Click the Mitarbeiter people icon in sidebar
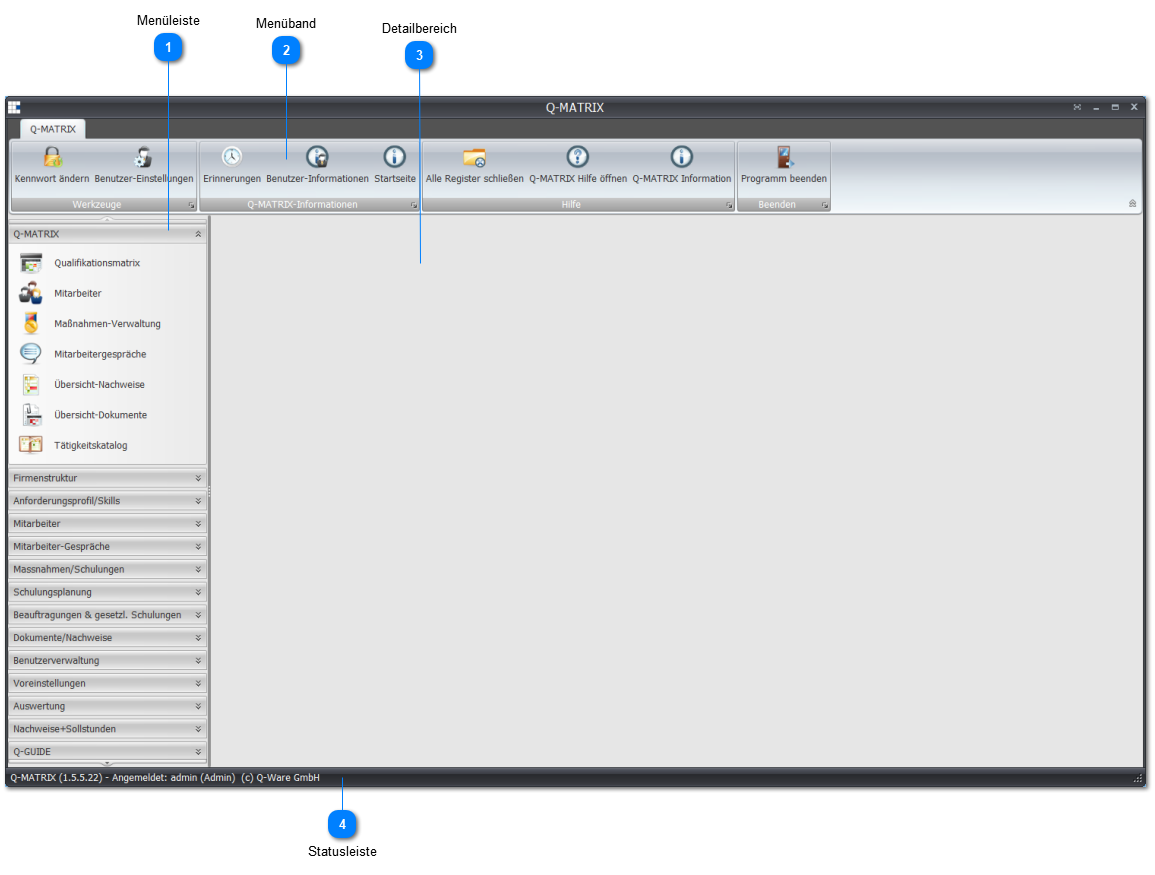 click(x=31, y=293)
